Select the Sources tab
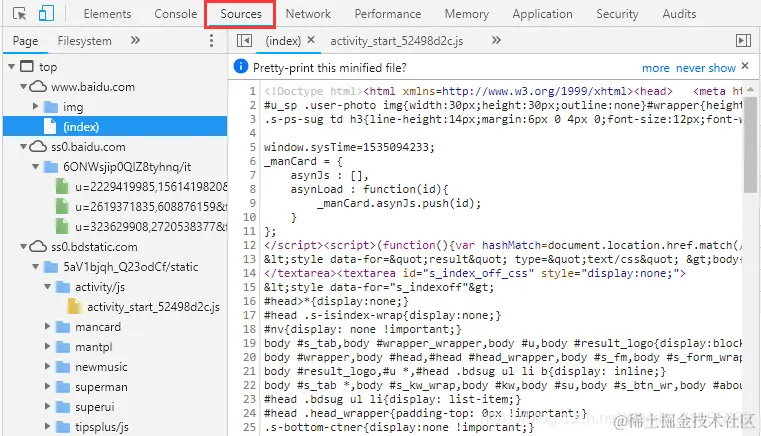The height and width of the screenshot is (436, 761). [x=241, y=14]
